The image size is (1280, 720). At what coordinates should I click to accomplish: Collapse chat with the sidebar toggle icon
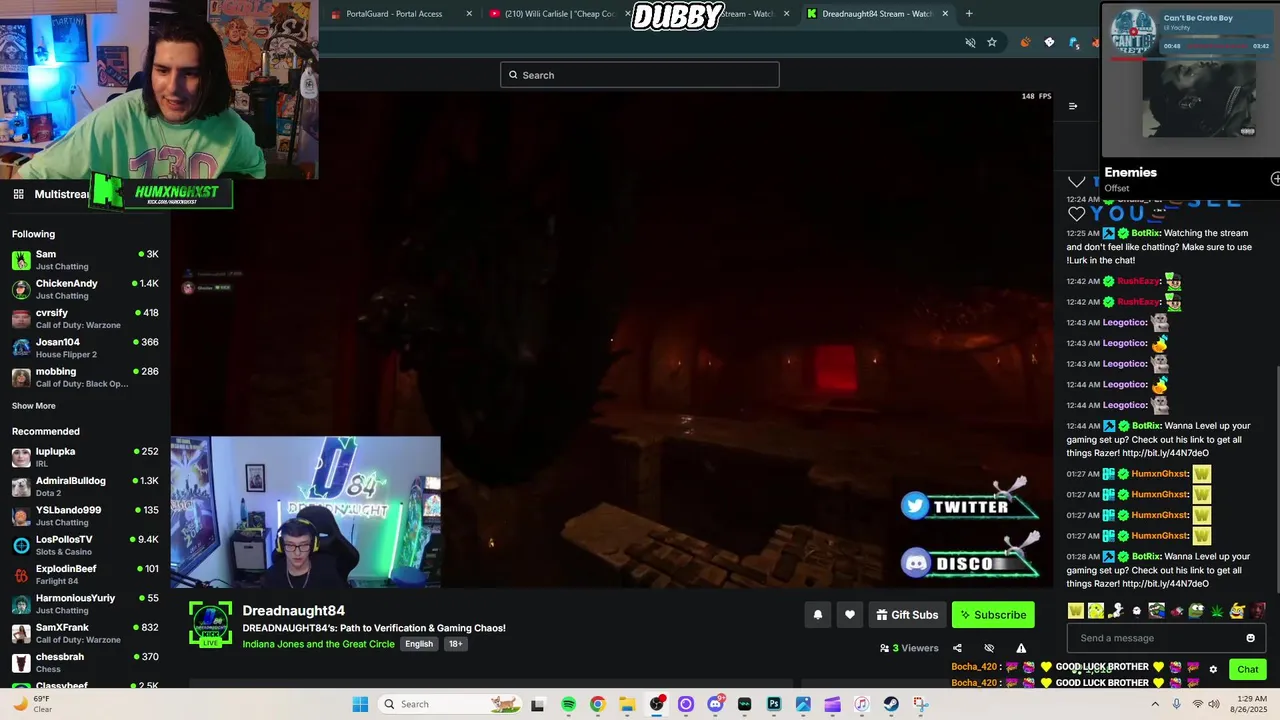(1073, 106)
